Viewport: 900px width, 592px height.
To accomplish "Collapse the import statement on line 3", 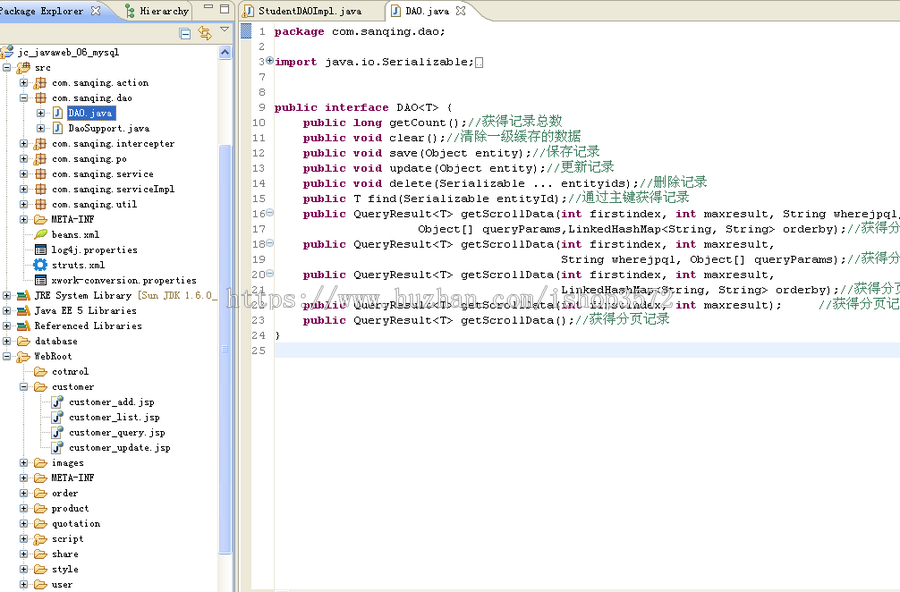I will pos(271,61).
